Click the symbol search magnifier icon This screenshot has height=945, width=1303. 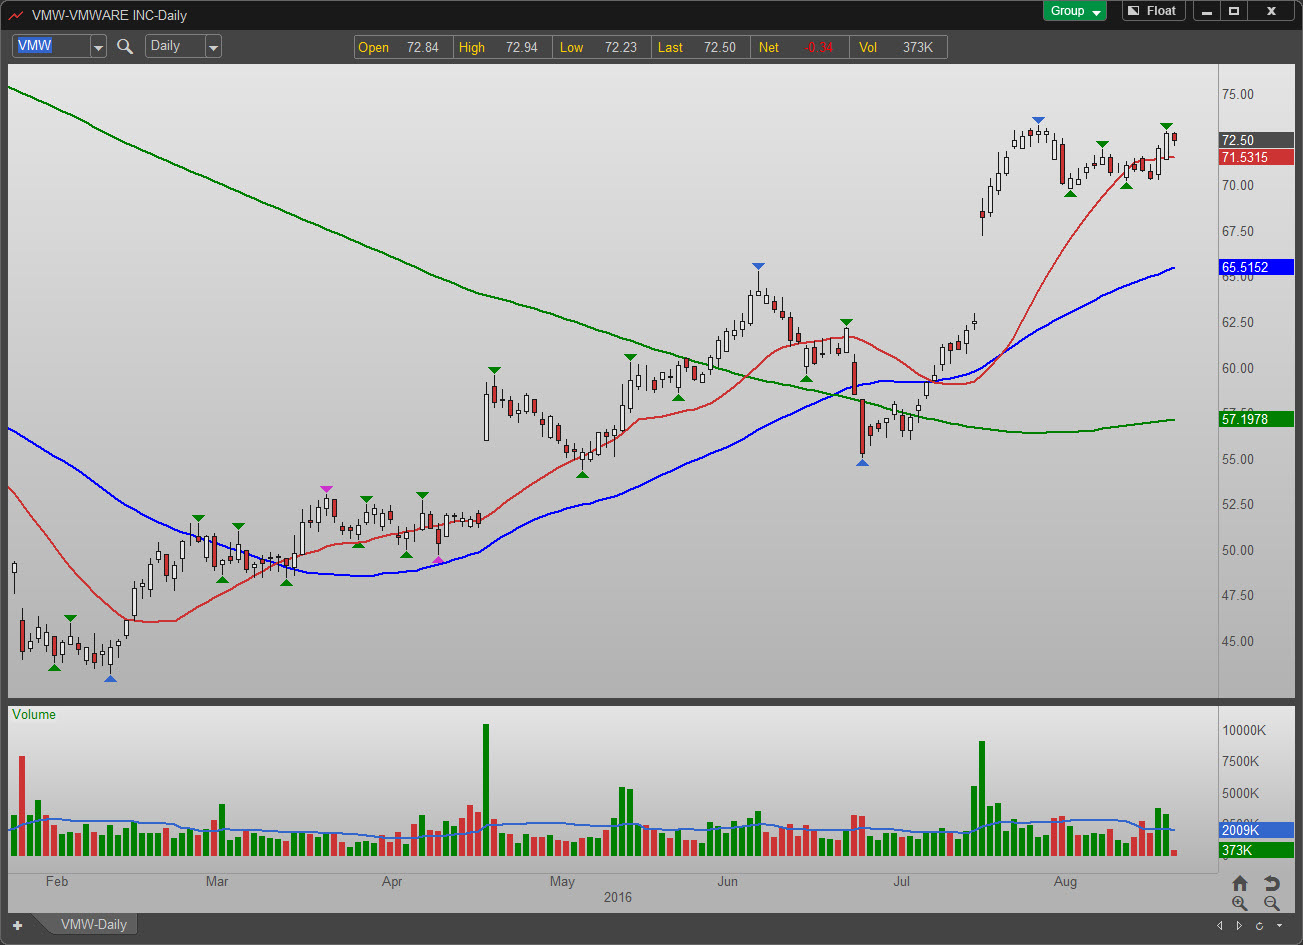point(125,46)
